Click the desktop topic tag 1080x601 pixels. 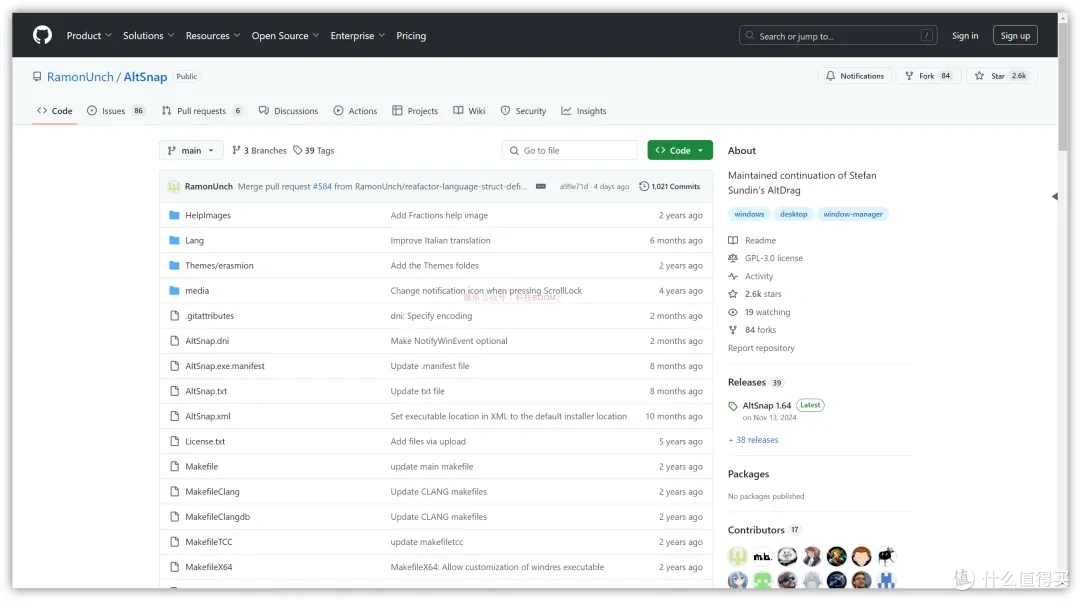793,214
